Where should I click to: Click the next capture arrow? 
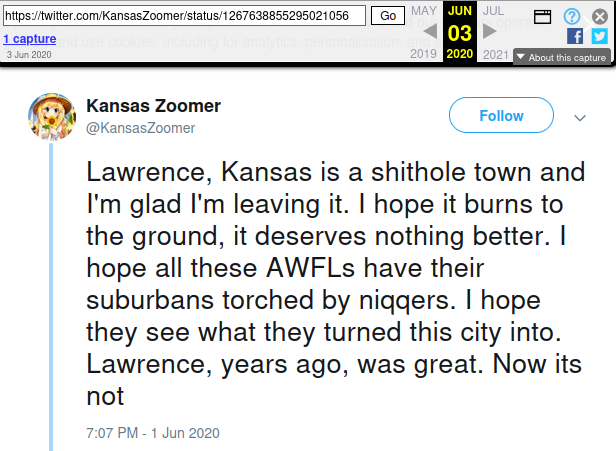point(490,31)
